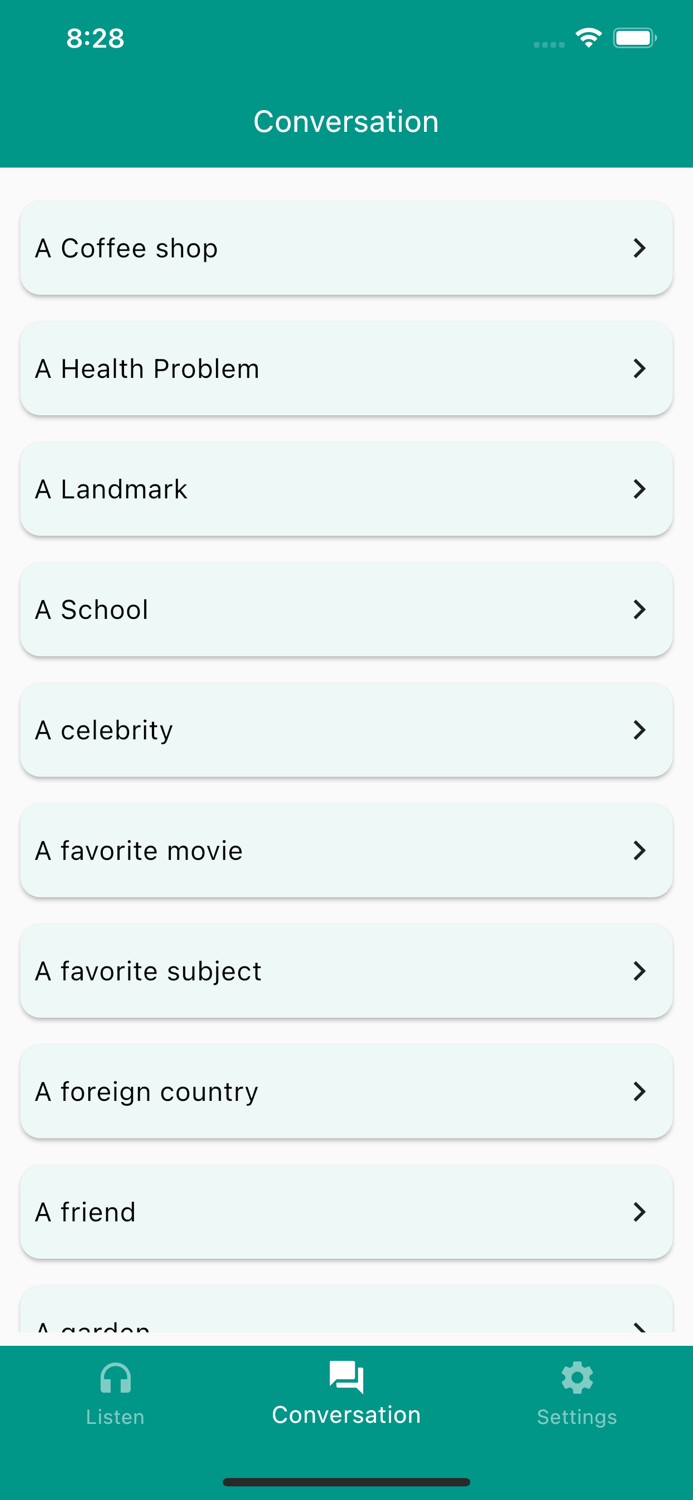Open the A favorite subject conversation
This screenshot has height=1500, width=693.
[x=346, y=971]
